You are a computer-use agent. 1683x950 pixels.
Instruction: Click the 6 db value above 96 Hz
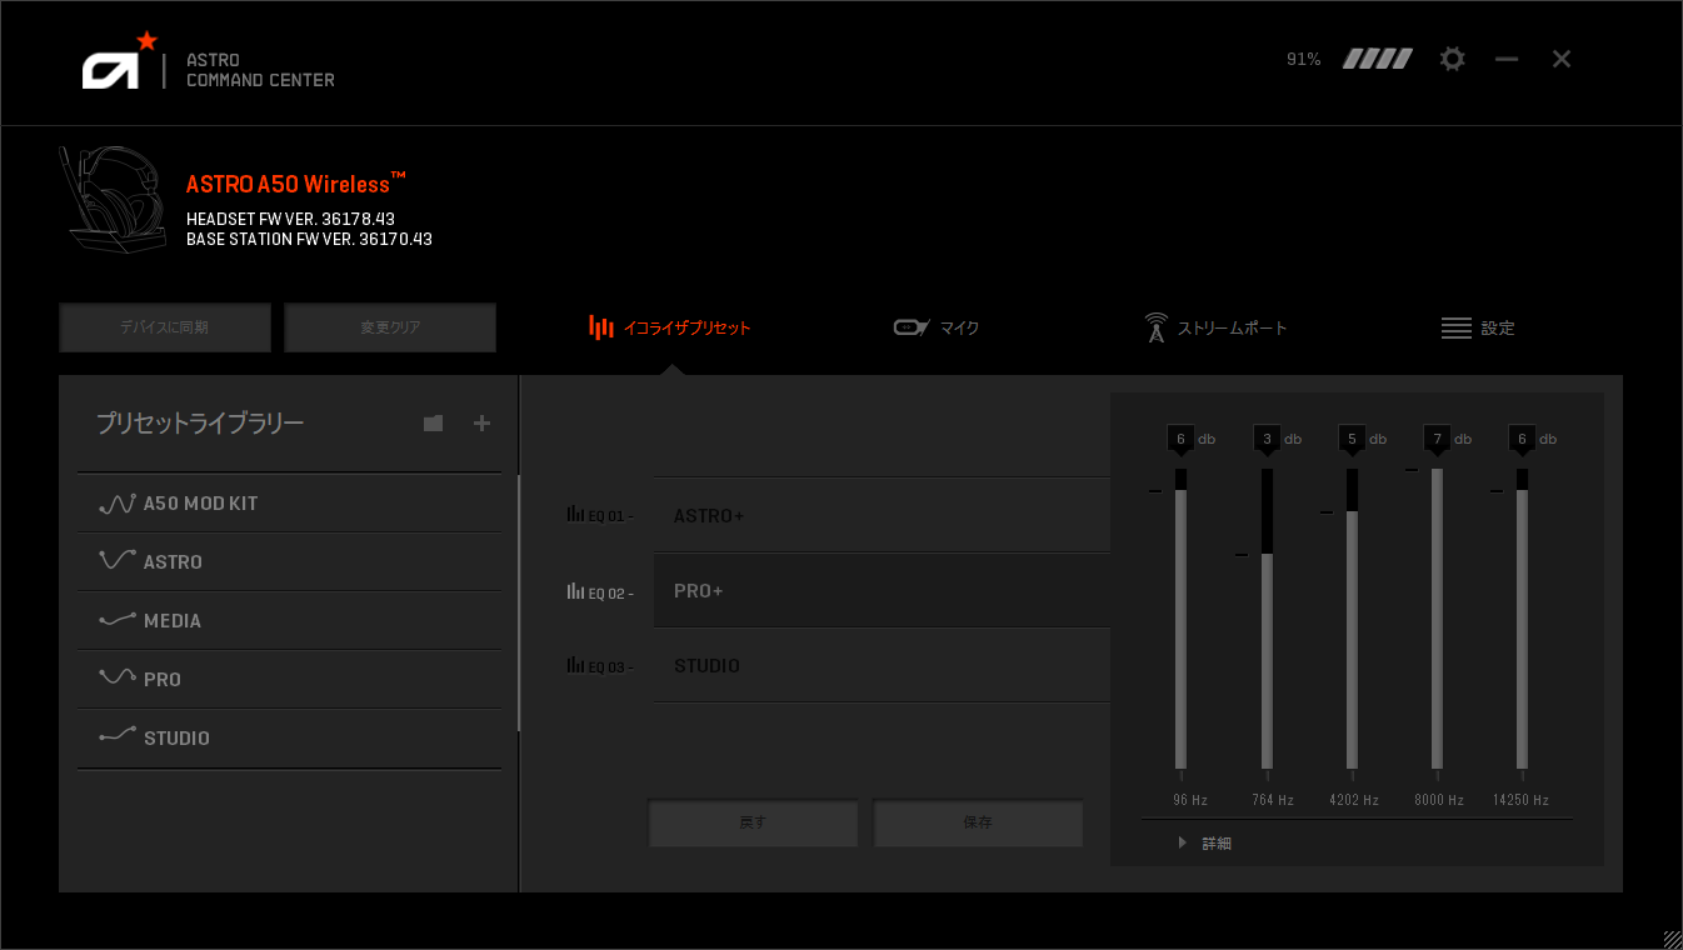tap(1181, 439)
